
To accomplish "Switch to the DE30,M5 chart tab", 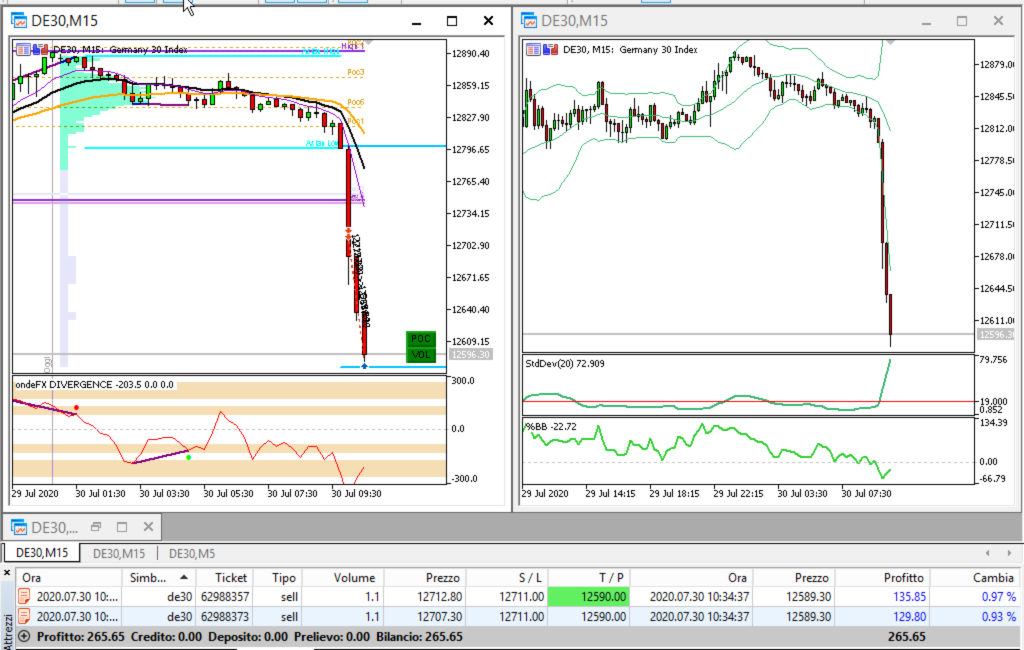I will 192,553.
